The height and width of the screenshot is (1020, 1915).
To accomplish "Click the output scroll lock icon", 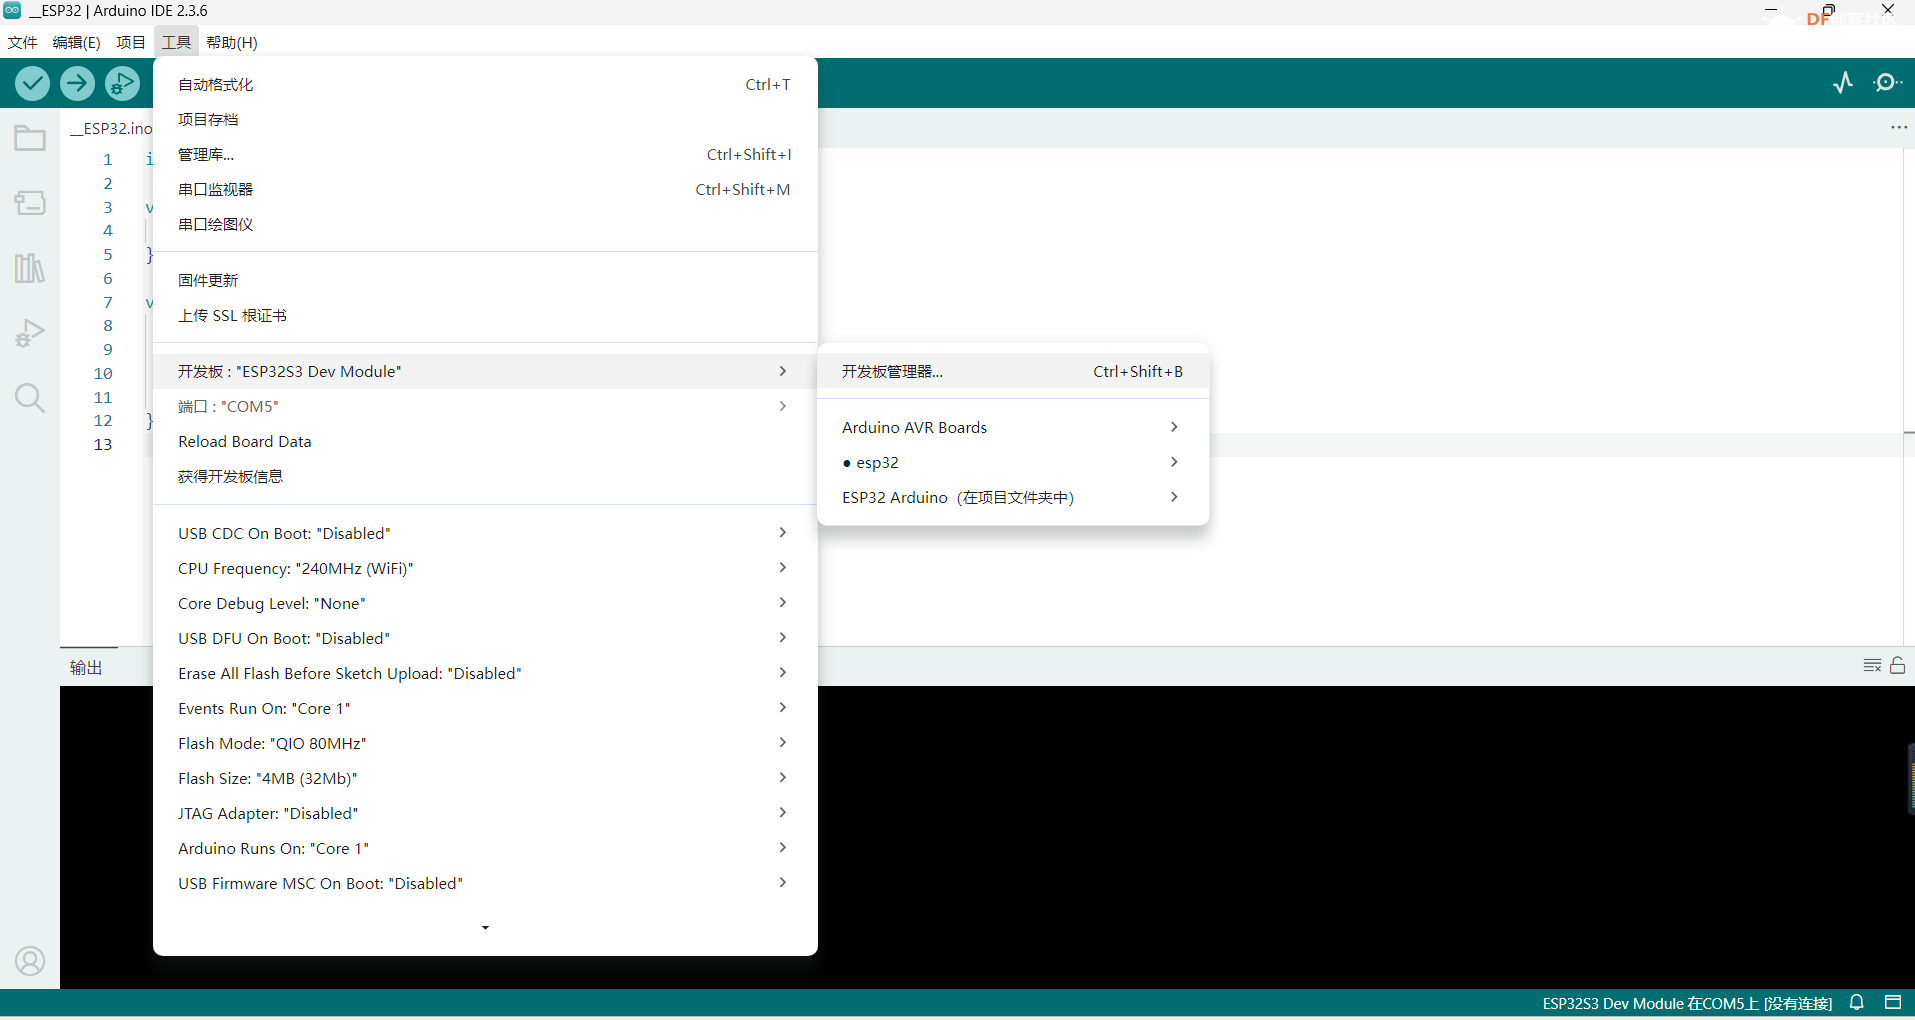I will coord(1898,665).
